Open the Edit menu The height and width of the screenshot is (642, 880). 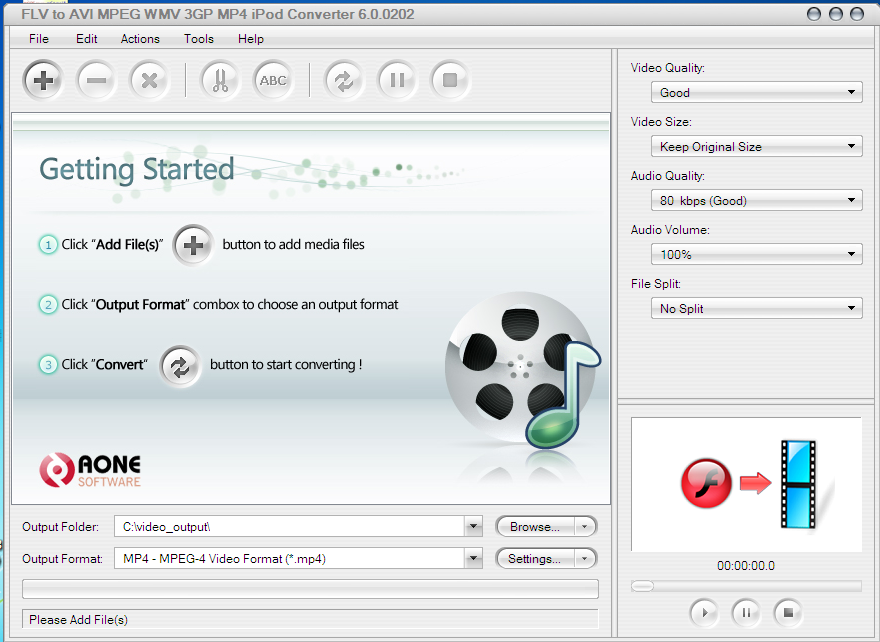coord(86,39)
